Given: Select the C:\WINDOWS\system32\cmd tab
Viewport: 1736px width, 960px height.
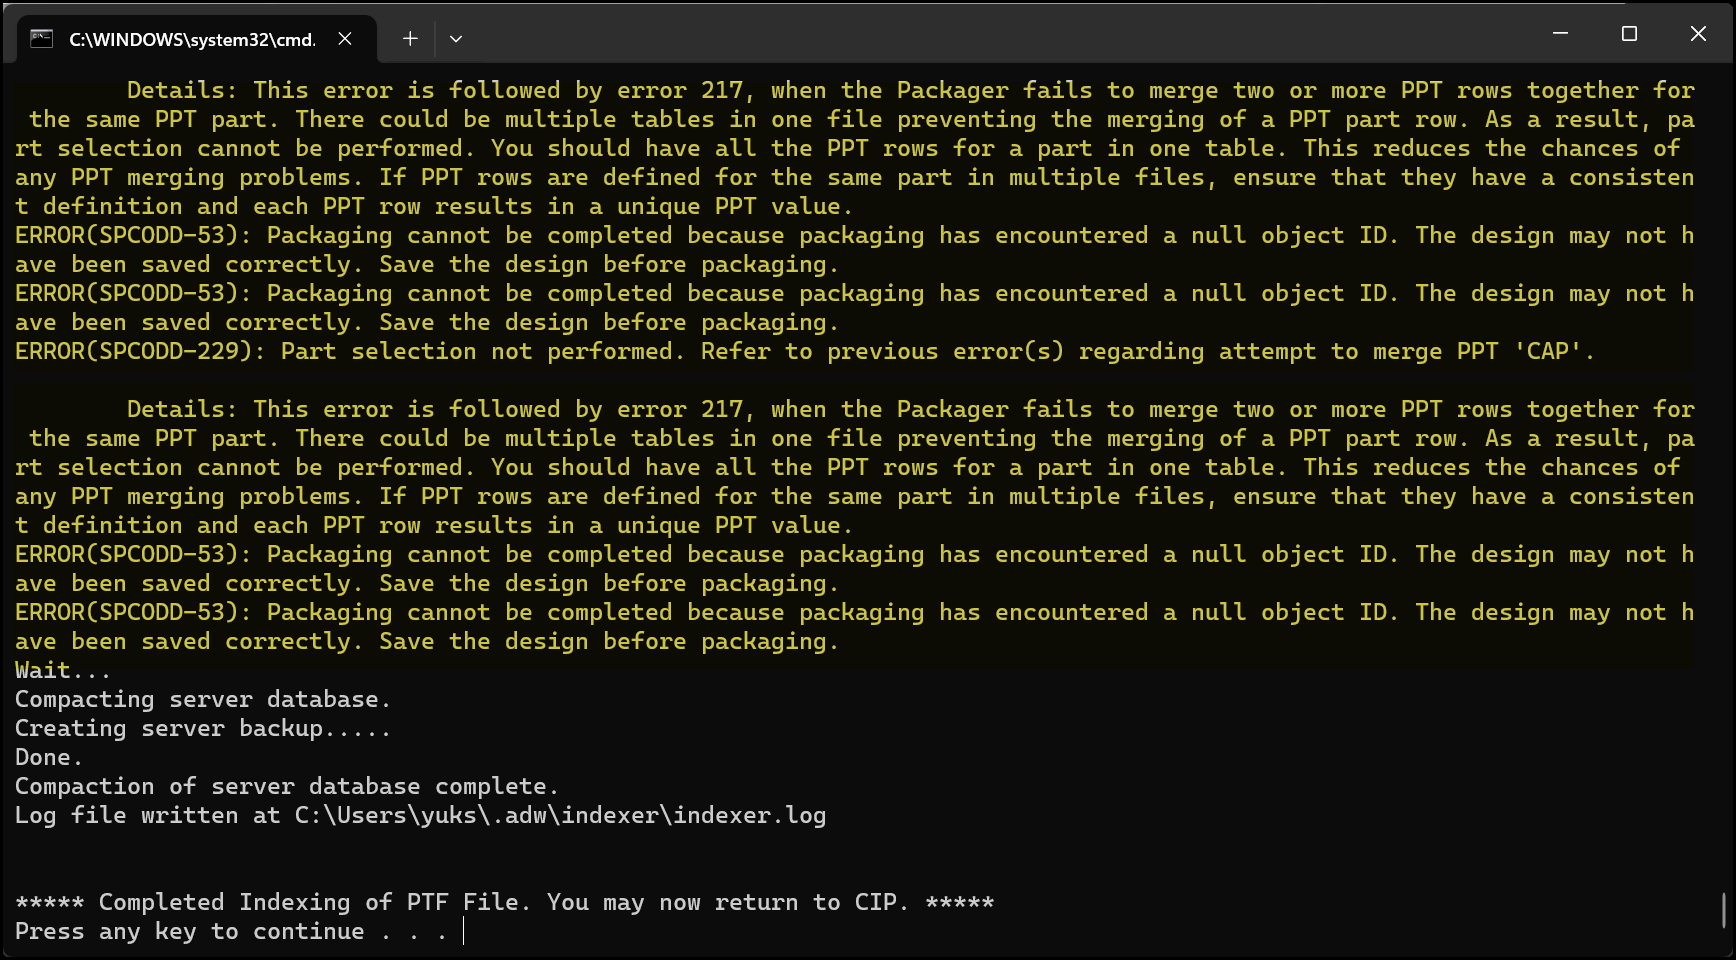Looking at the screenshot, I should pyautogui.click(x=190, y=39).
